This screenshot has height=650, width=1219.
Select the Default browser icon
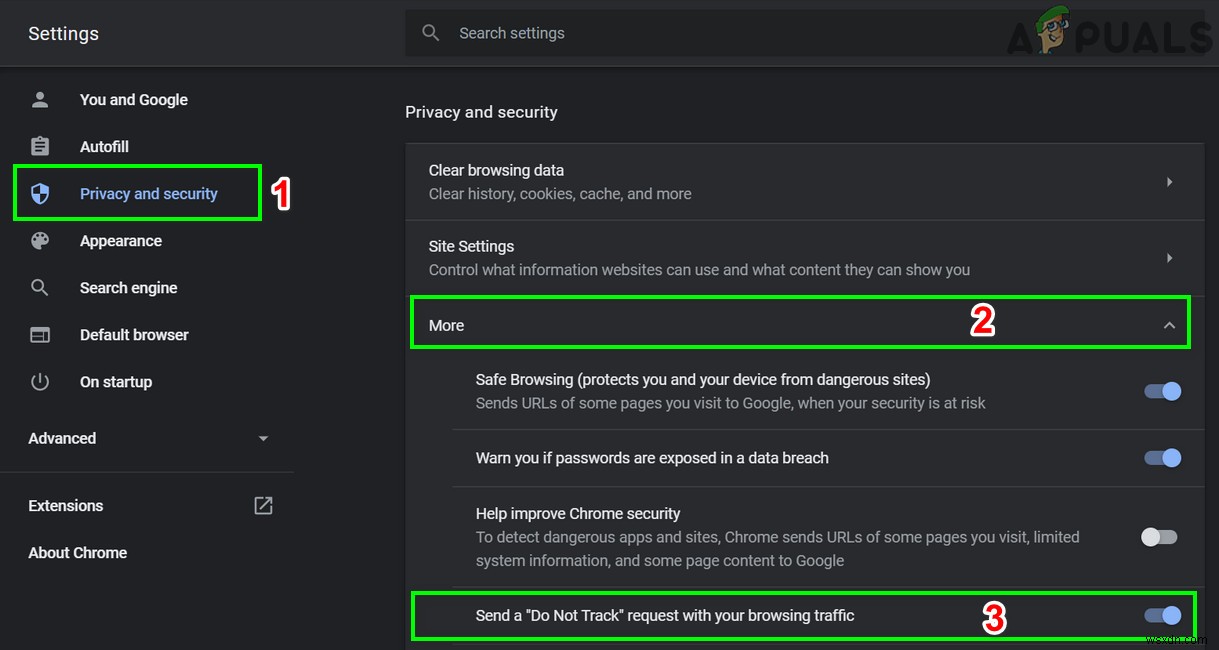tap(39, 334)
